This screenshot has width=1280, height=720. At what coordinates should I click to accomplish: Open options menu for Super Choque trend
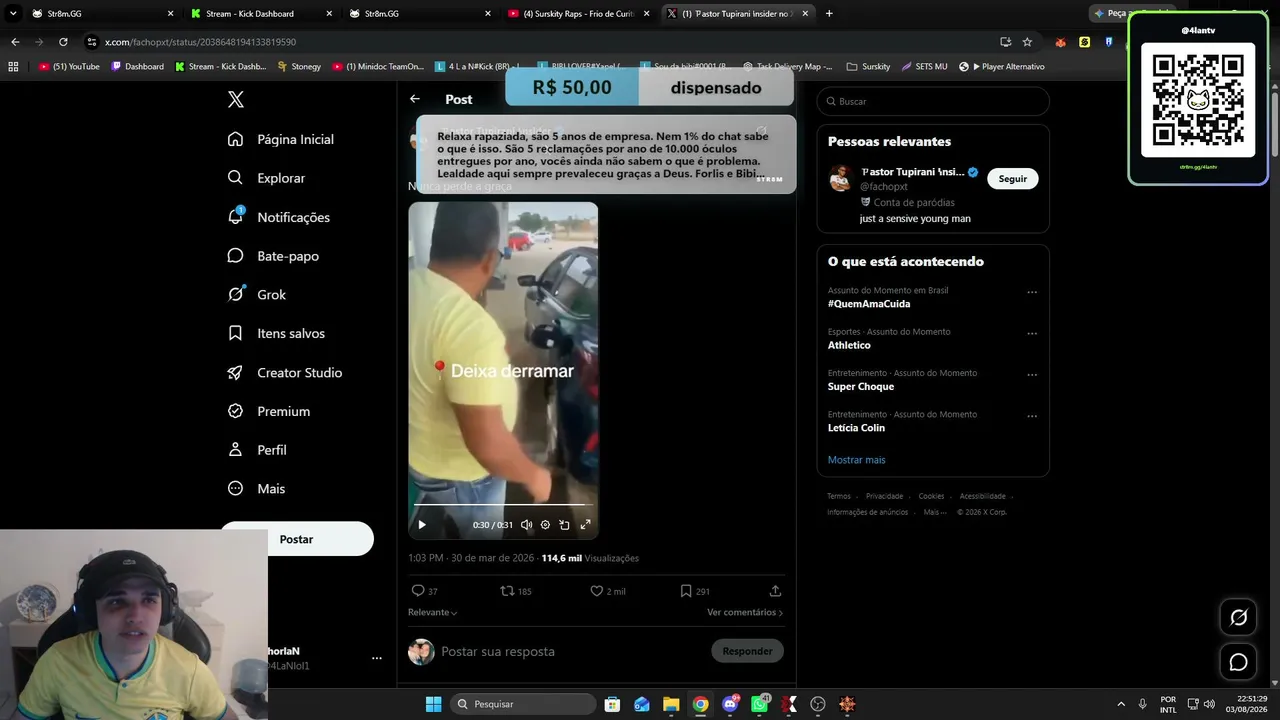coord(1032,375)
